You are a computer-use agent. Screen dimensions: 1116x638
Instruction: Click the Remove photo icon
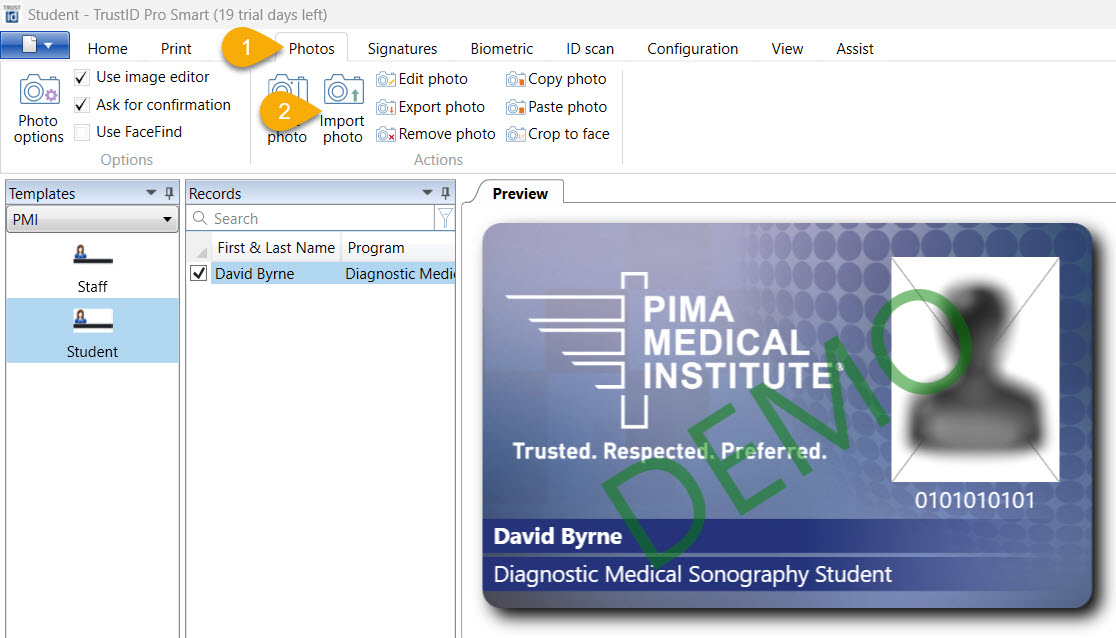coord(386,134)
